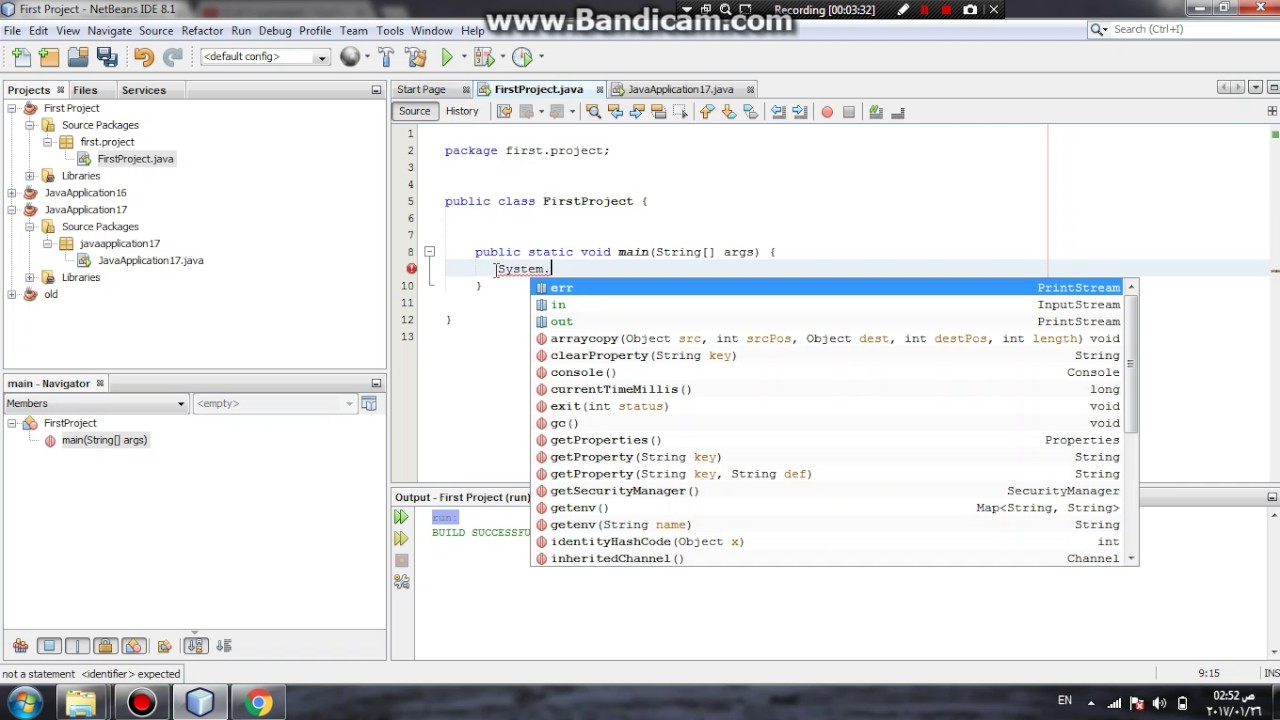The image size is (1280, 720).
Task: Toggle Show Fields filter in Navigator
Action: tap(49, 646)
